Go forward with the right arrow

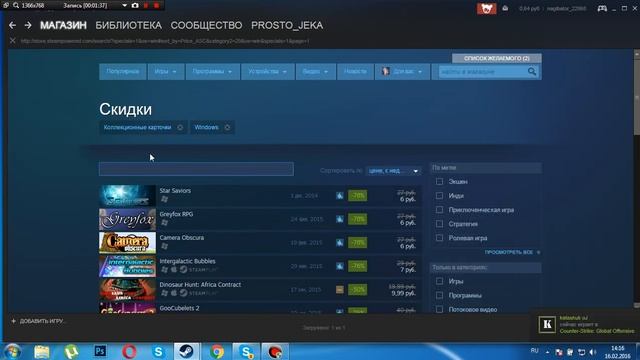click(x=28, y=25)
